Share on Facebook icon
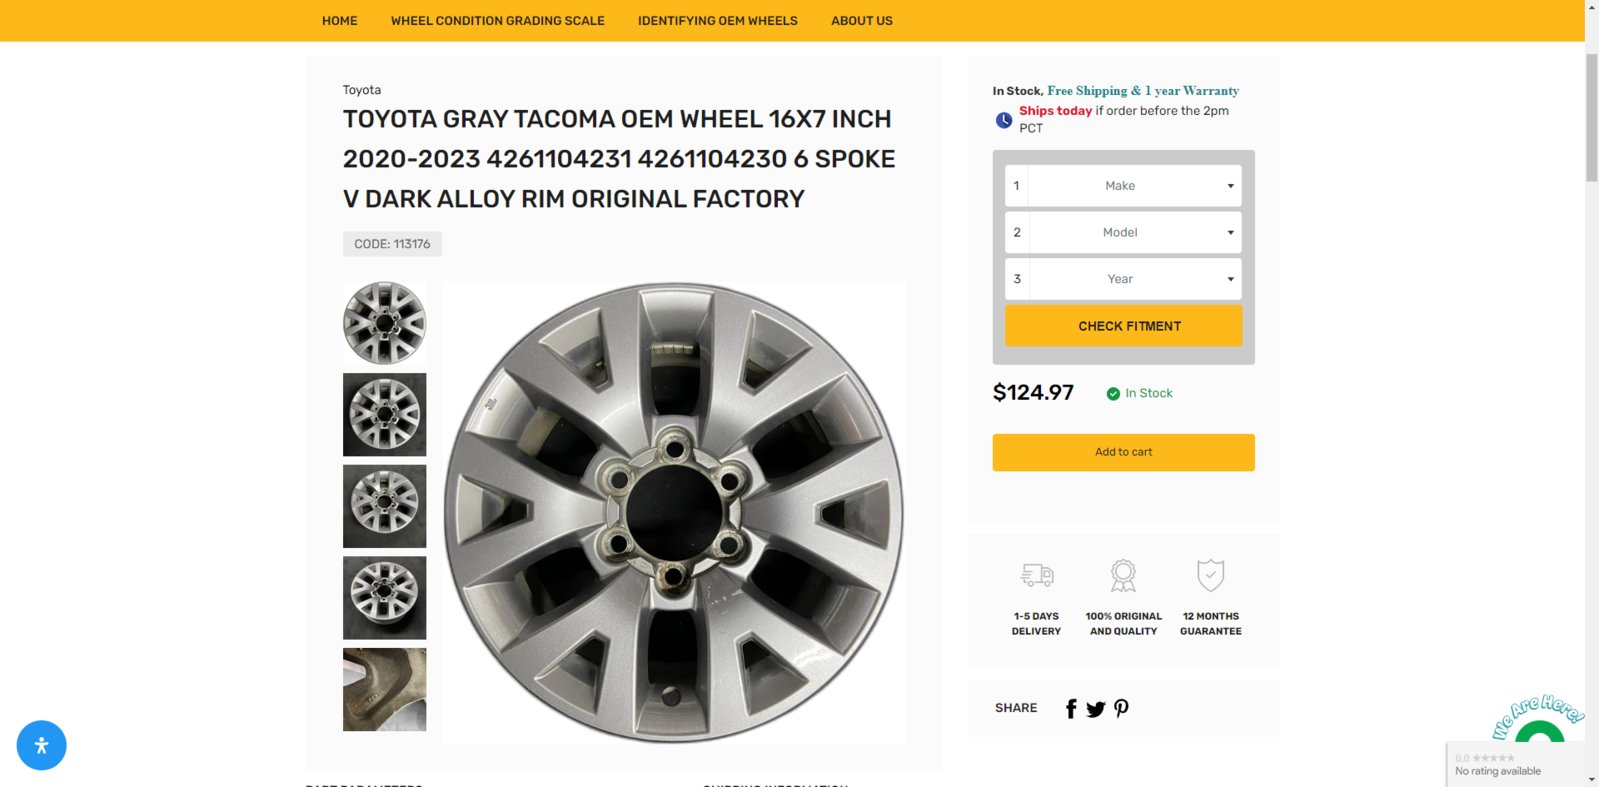Viewport: 1599px width, 787px height. pos(1071,709)
